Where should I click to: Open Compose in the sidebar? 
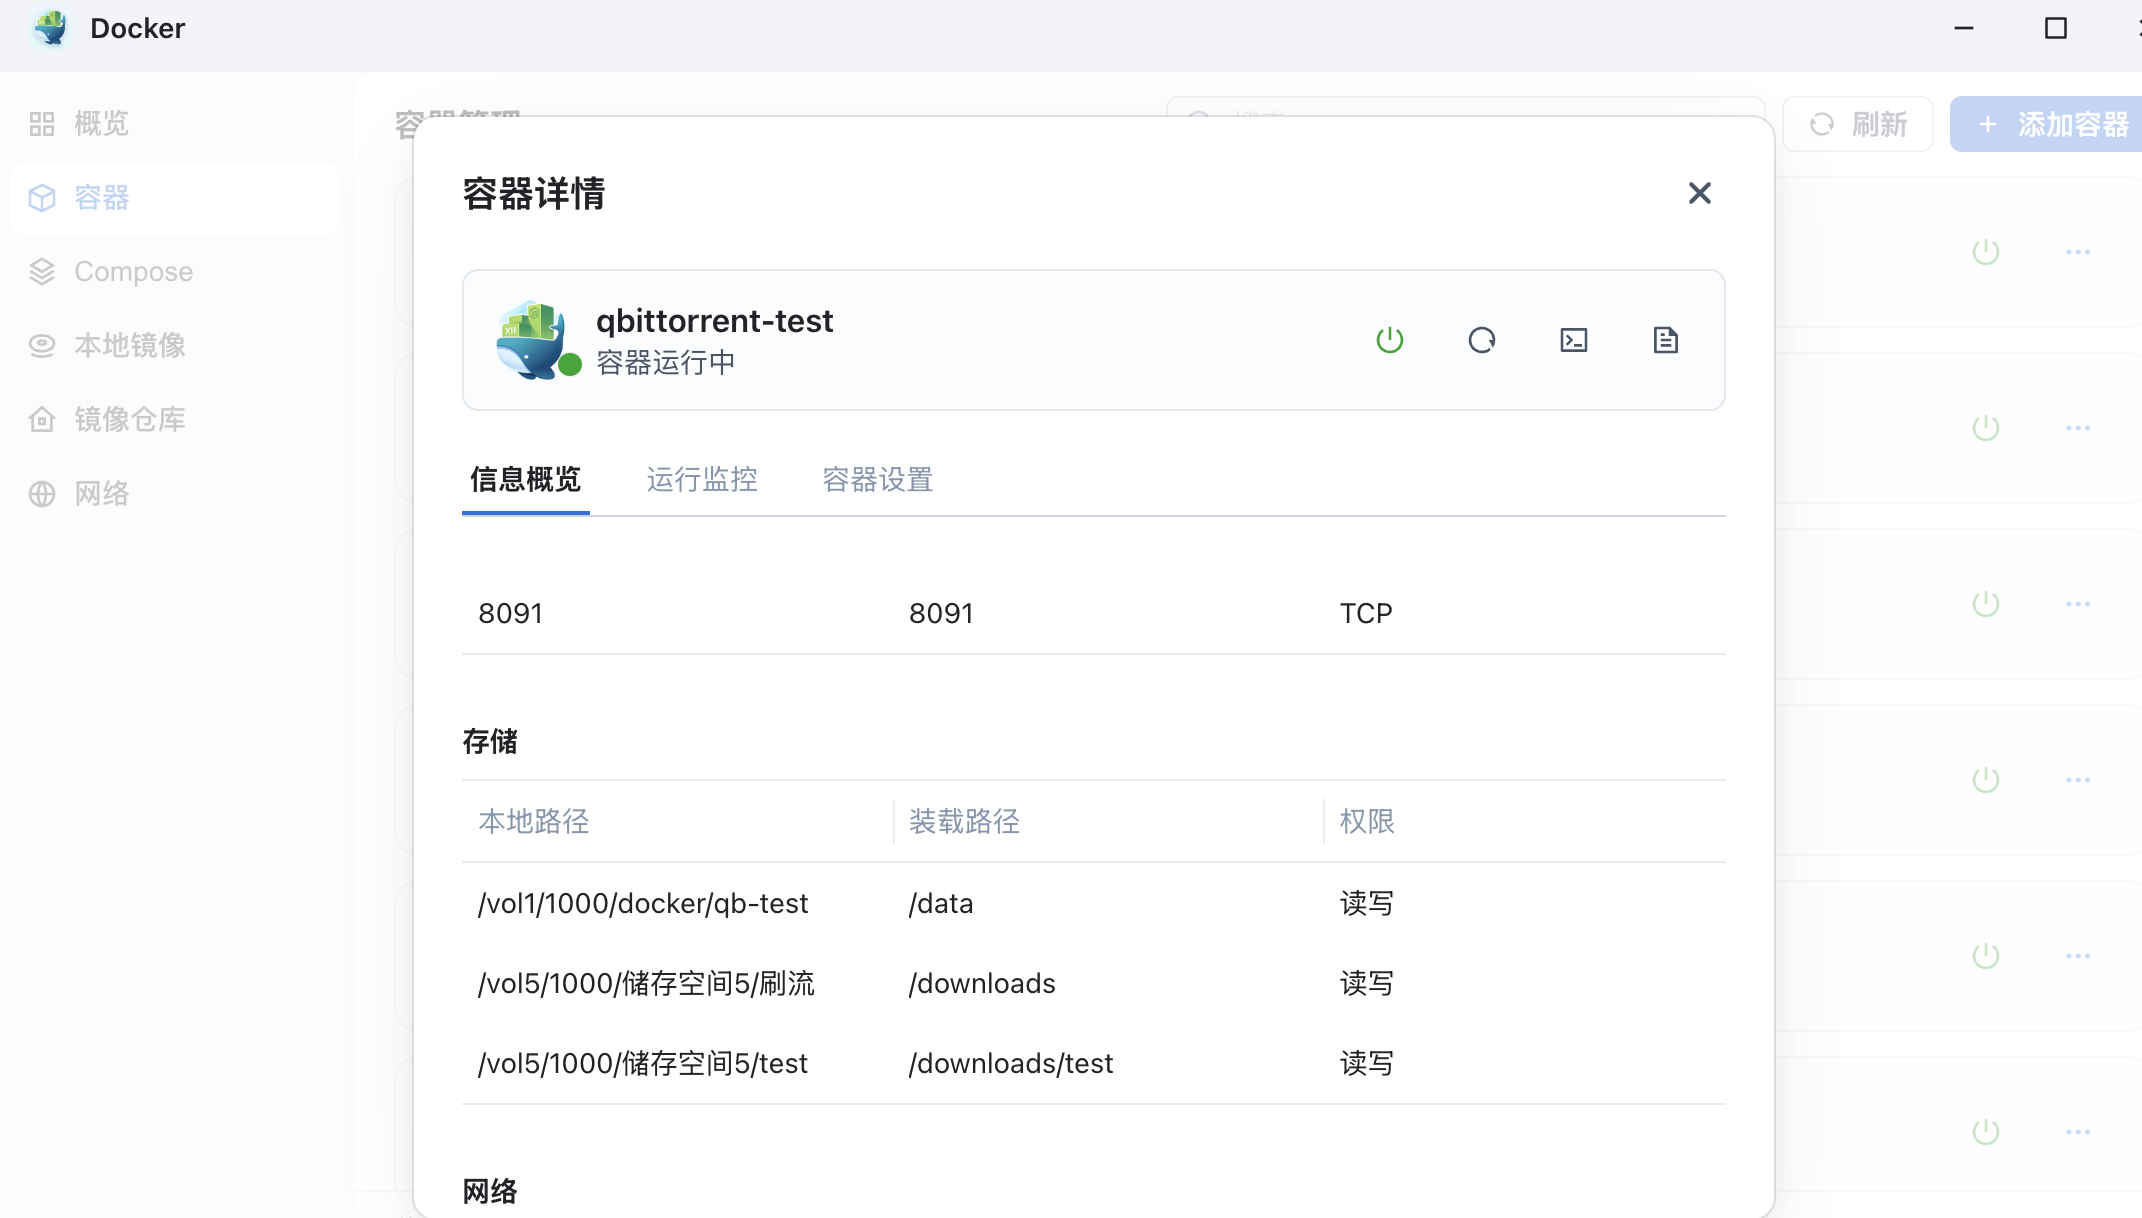(174, 272)
